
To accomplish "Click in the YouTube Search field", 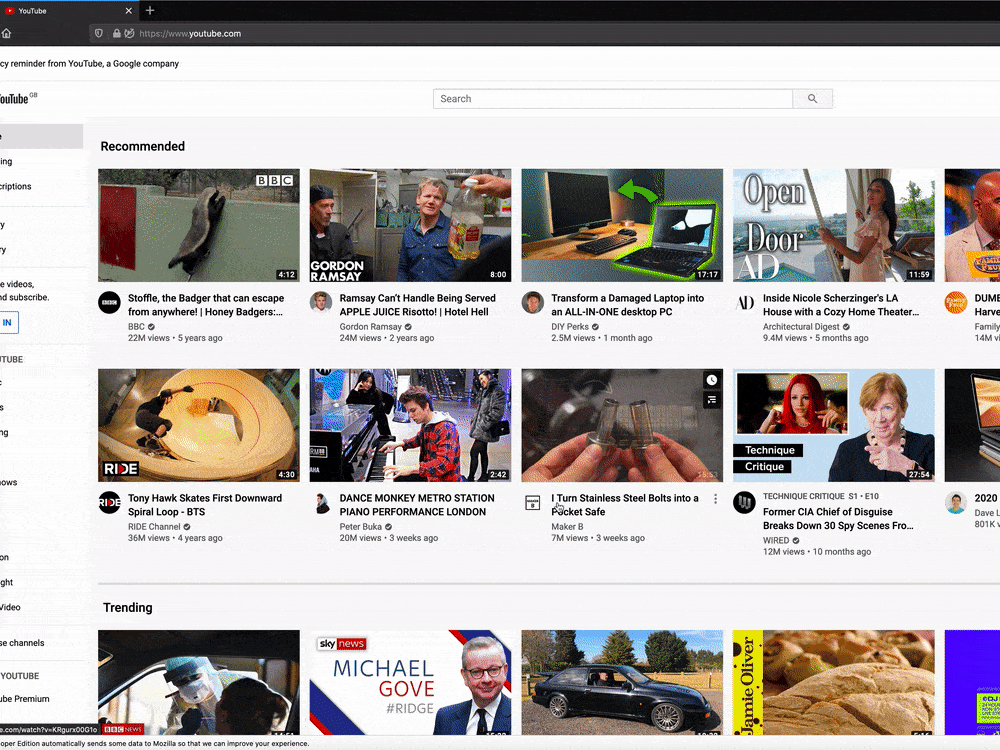I will tap(612, 99).
